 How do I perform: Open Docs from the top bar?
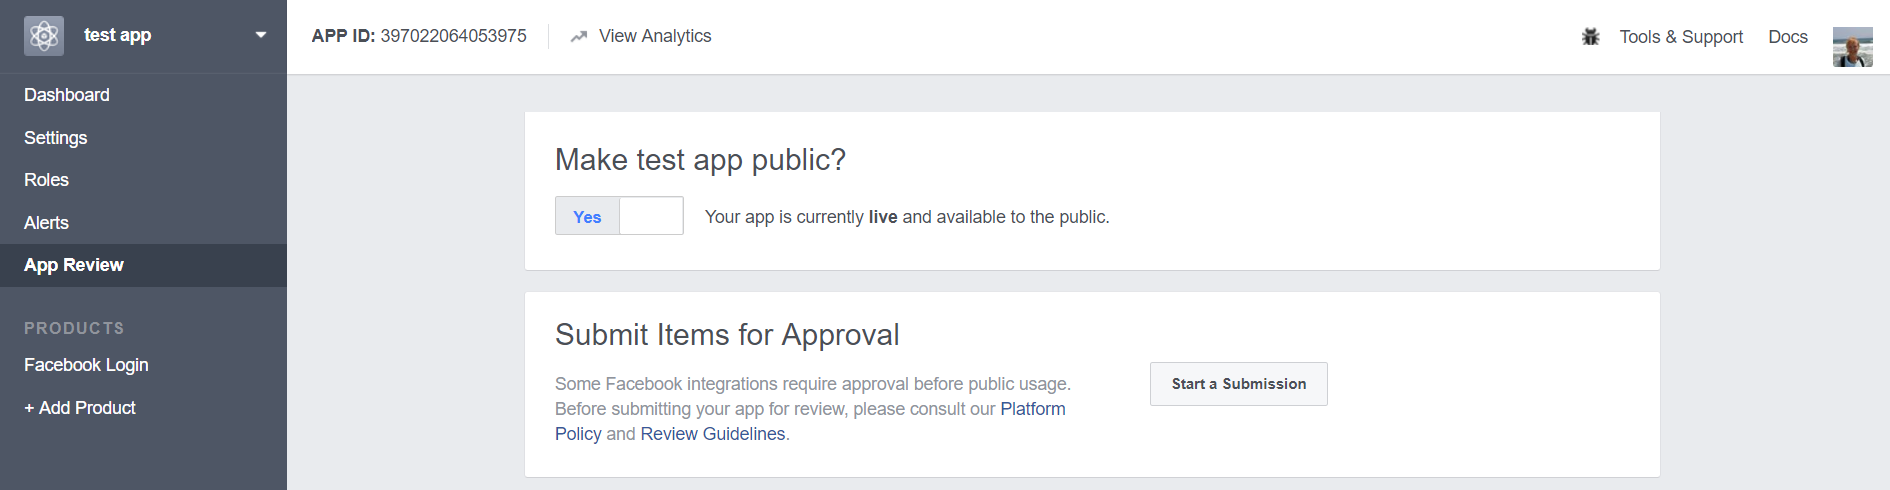pos(1788,37)
